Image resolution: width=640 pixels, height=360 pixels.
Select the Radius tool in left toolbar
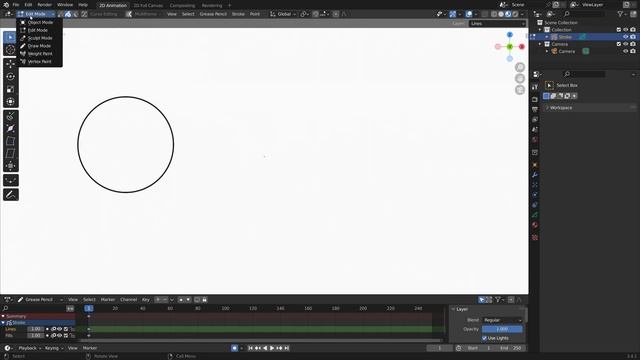pyautogui.click(x=10, y=129)
